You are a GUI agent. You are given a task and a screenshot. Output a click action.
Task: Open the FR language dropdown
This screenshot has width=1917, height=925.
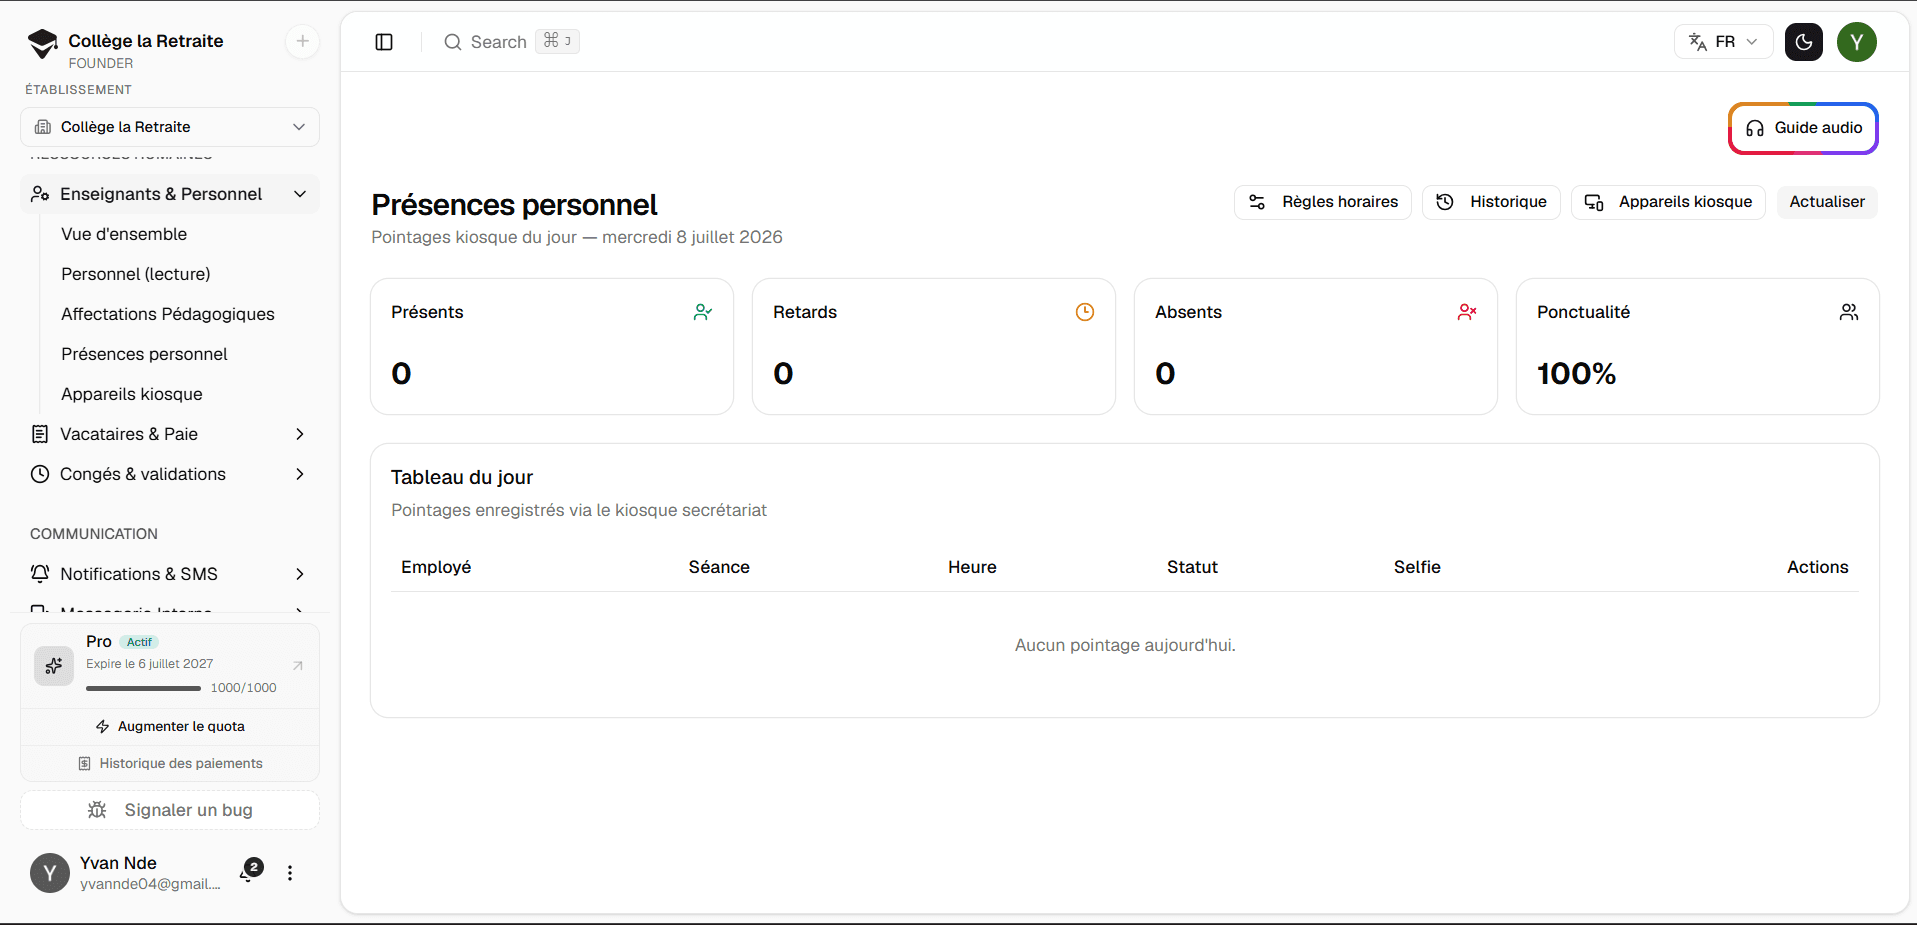[1723, 42]
